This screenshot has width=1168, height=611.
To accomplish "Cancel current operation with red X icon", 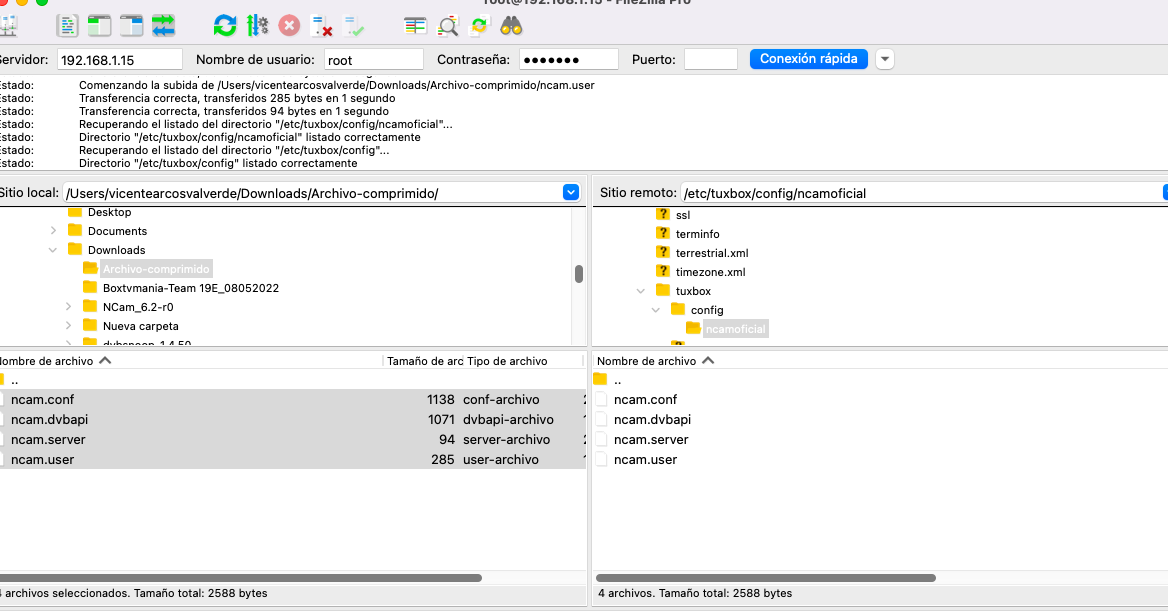I will pyautogui.click(x=289, y=25).
